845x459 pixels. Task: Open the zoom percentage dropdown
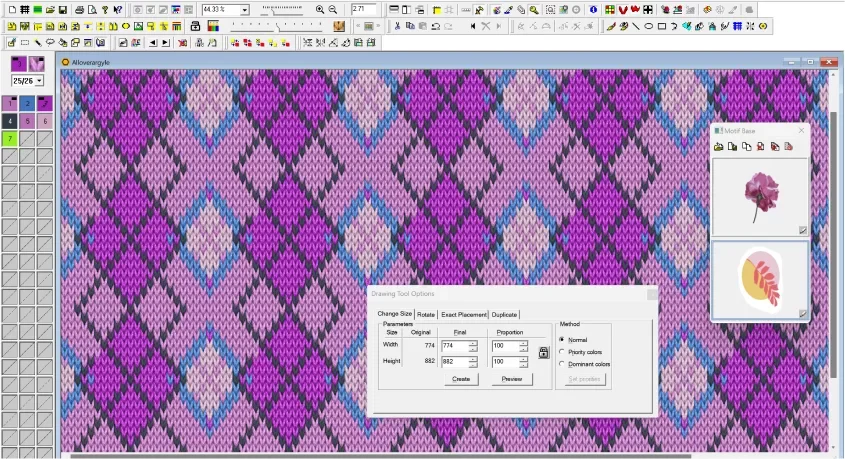point(245,10)
